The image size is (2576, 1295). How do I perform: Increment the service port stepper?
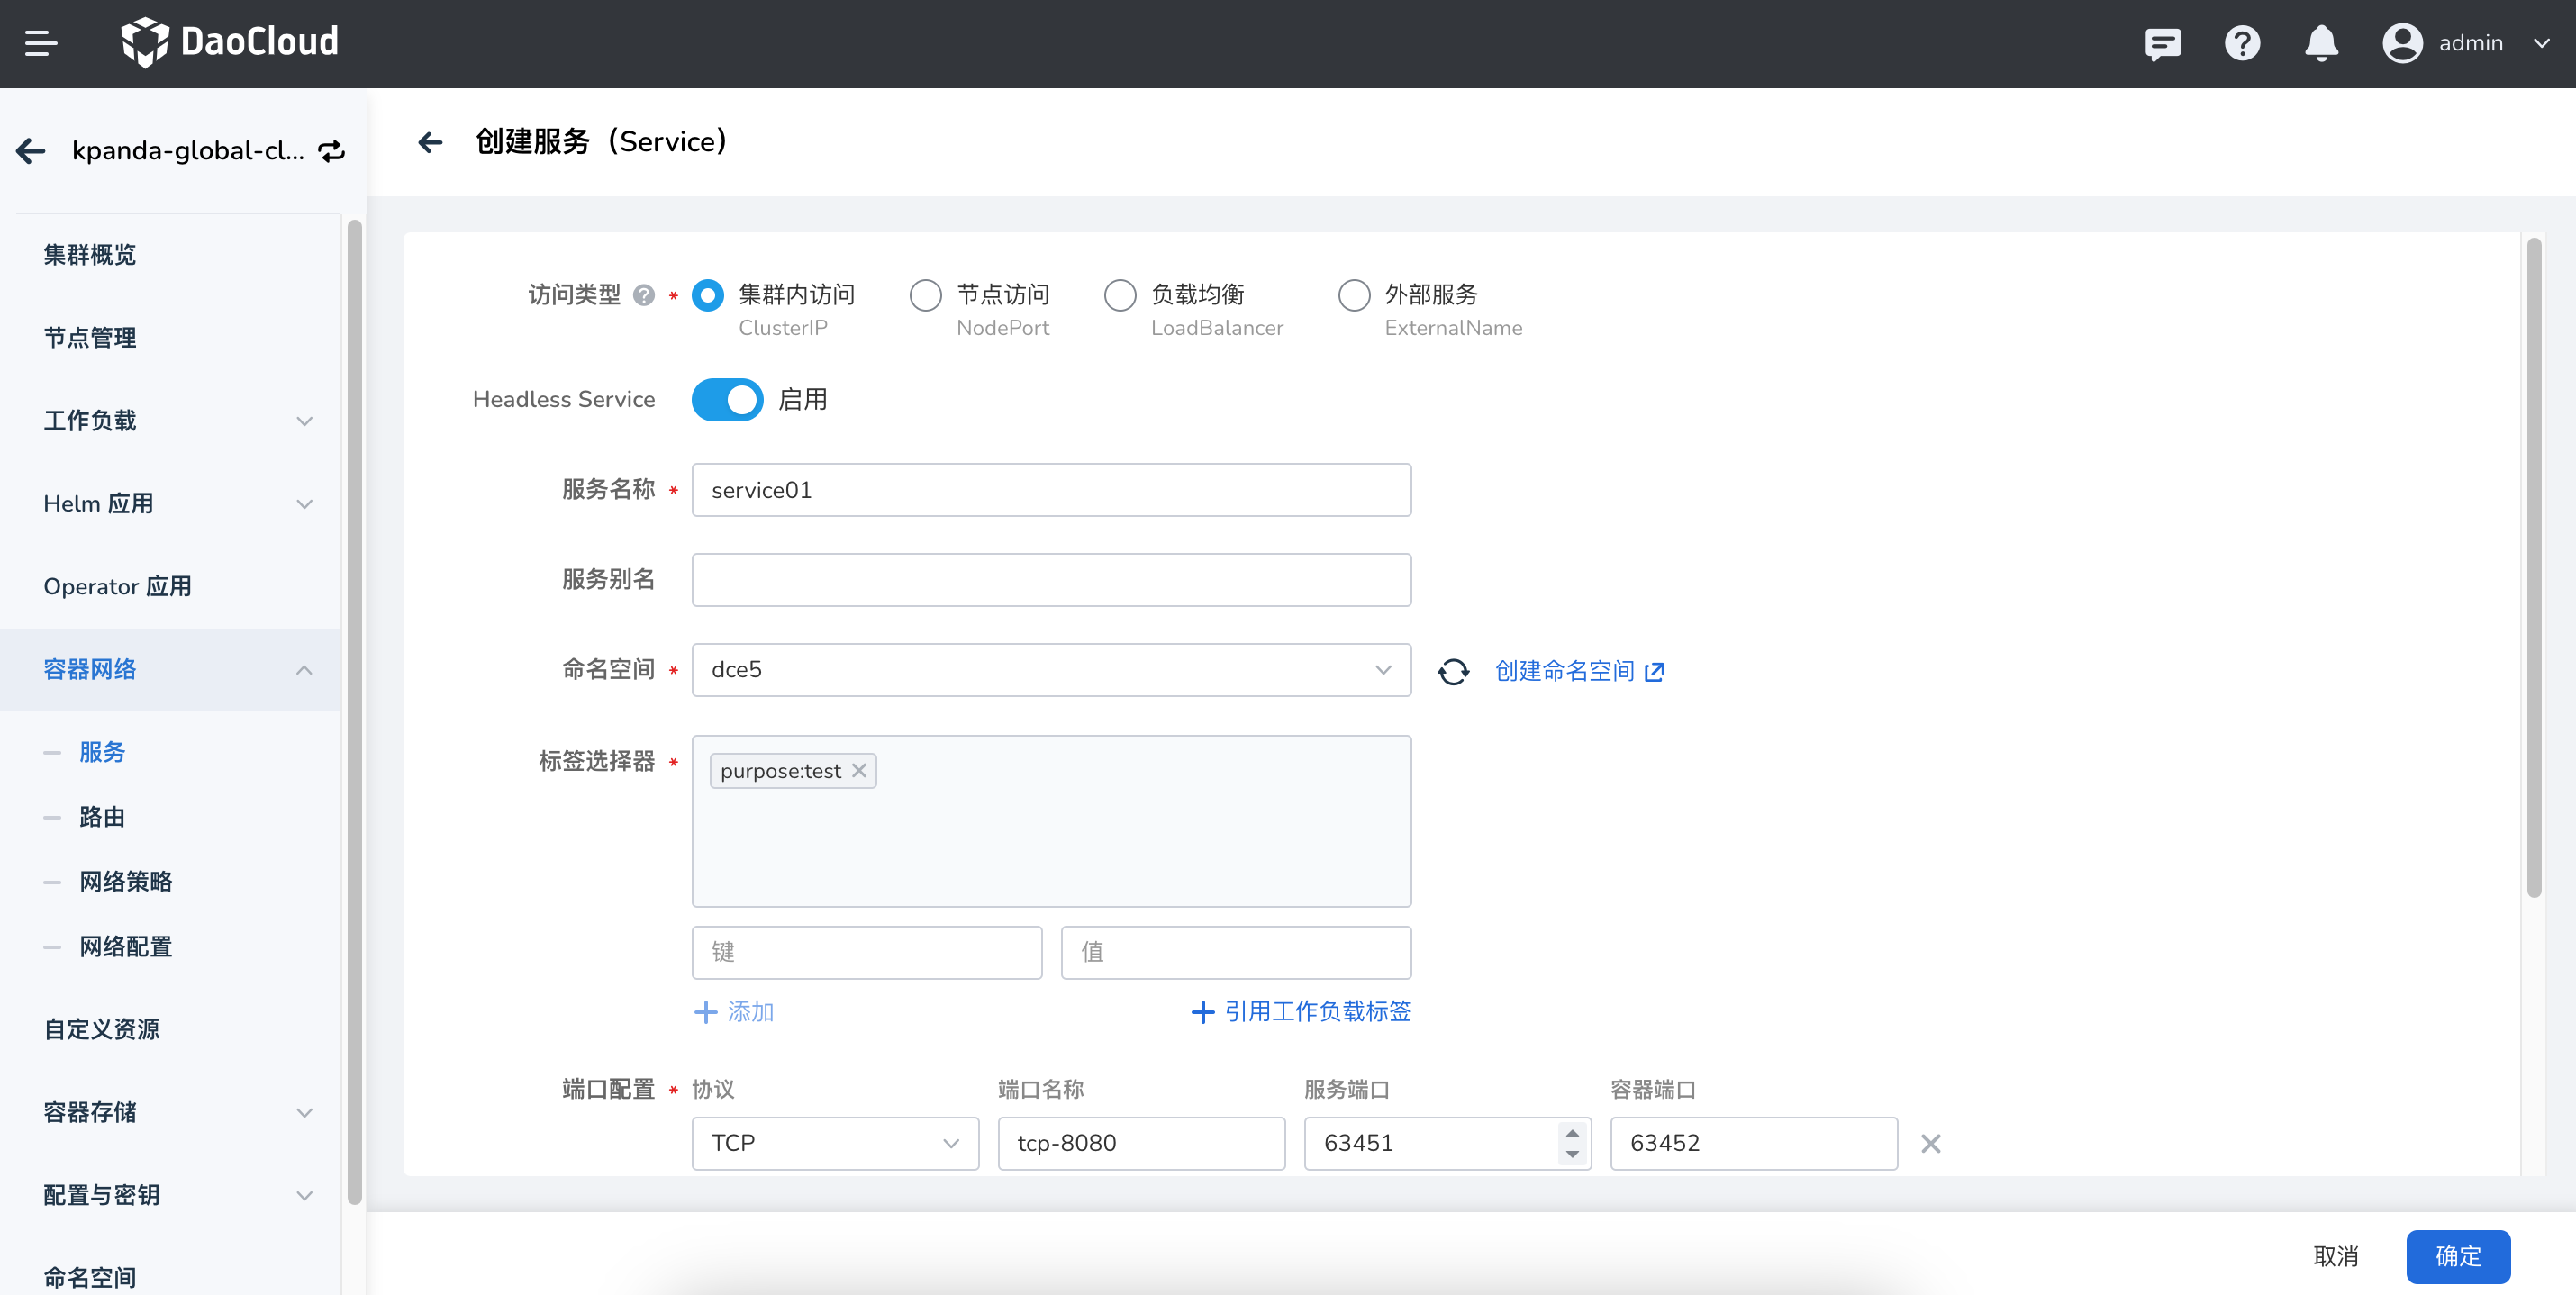1572,1133
